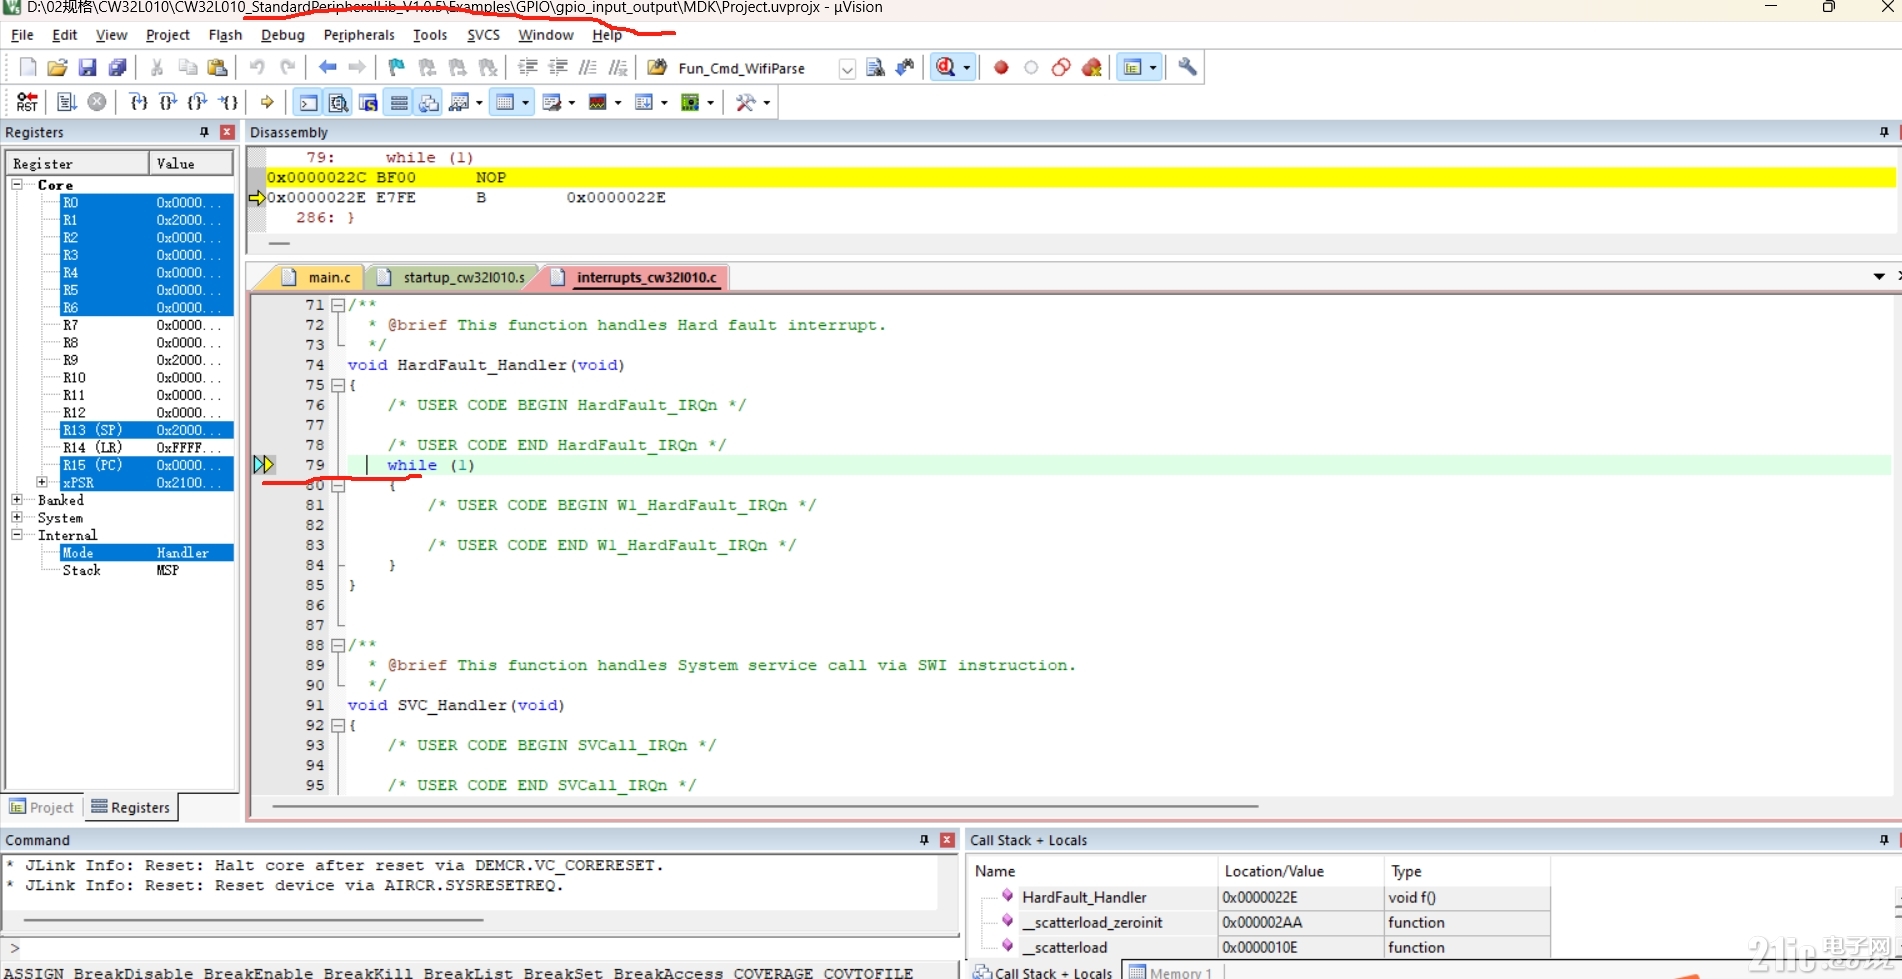The height and width of the screenshot is (979, 1902).
Task: Collapse the Internal registers group
Action: (17, 535)
